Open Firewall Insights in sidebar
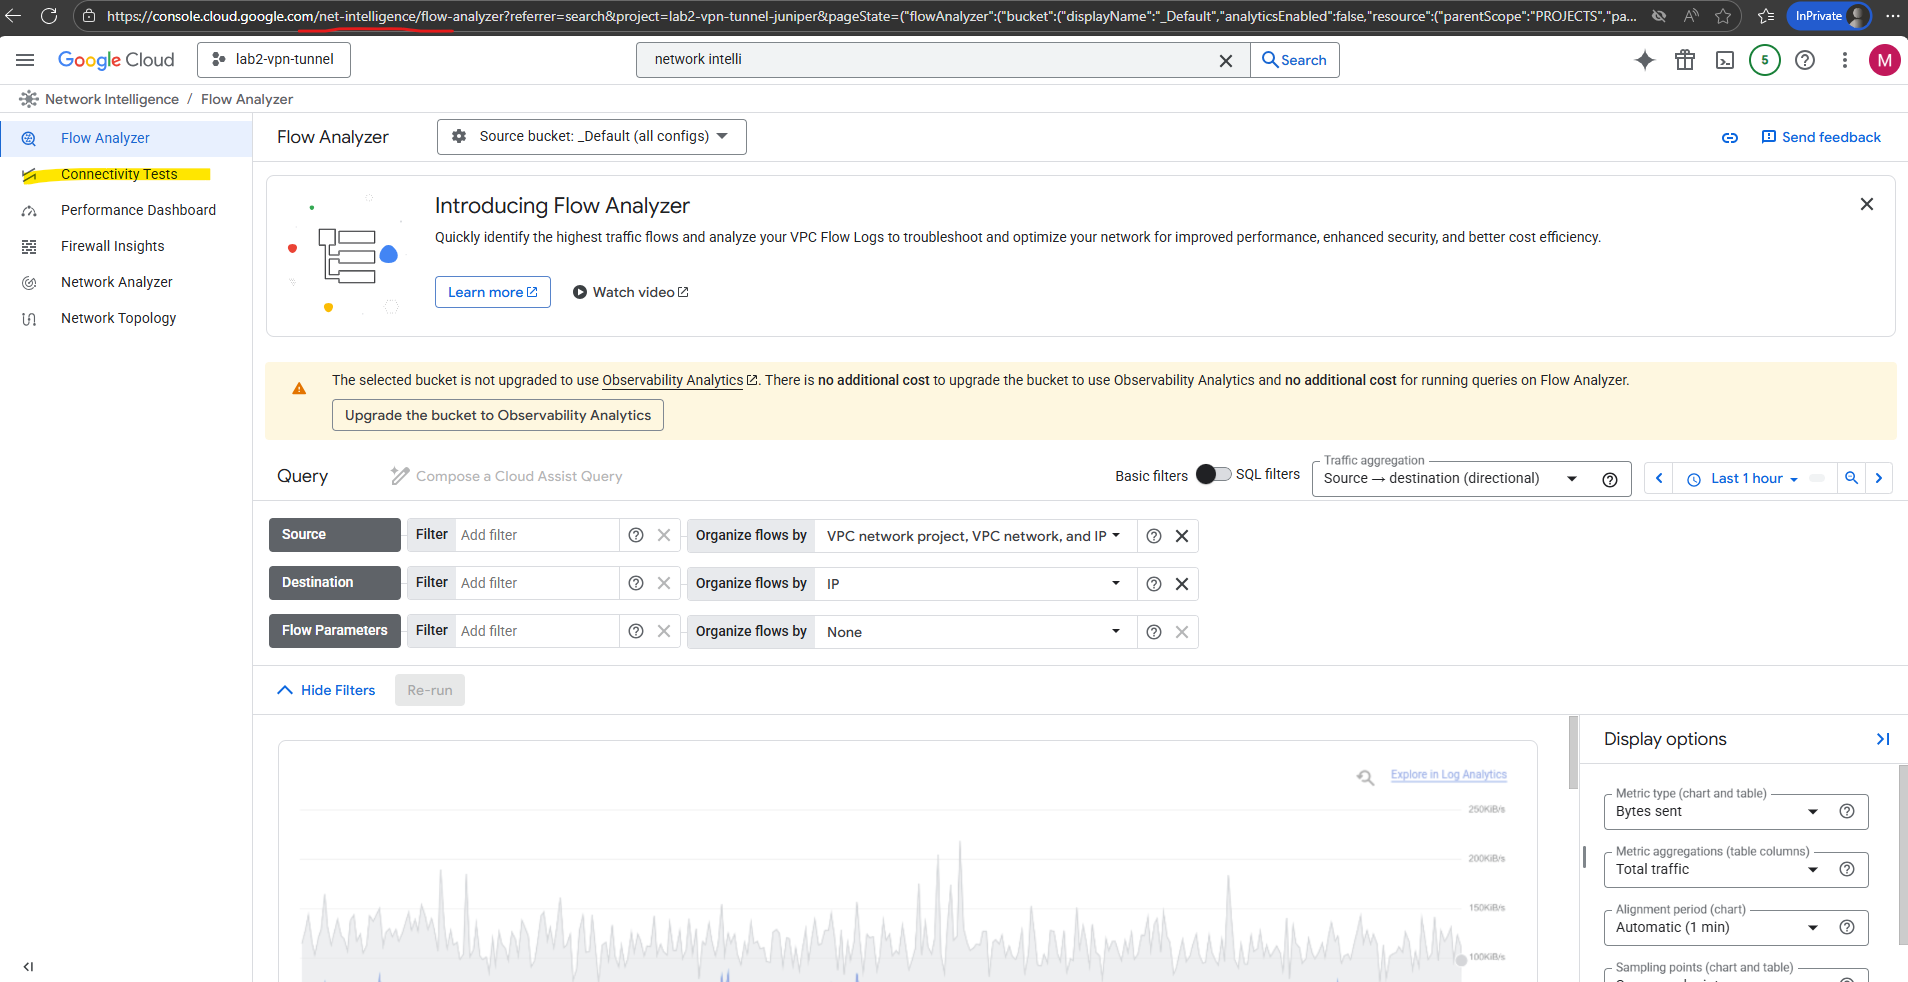The height and width of the screenshot is (982, 1908). pos(126,246)
